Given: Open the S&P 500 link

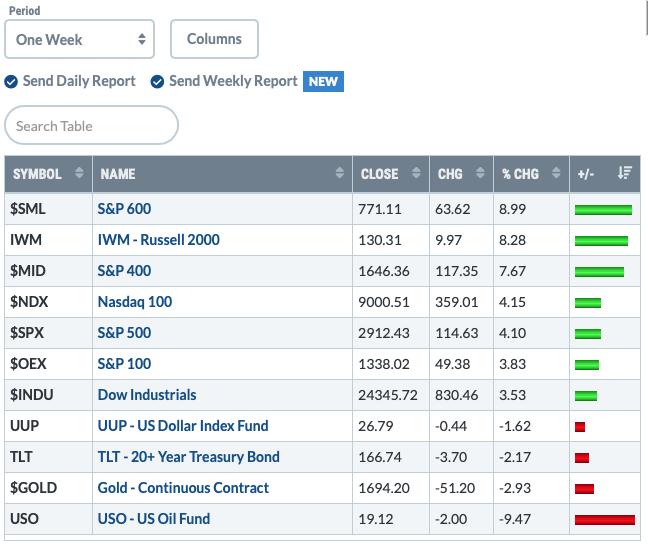Looking at the screenshot, I should coord(124,333).
